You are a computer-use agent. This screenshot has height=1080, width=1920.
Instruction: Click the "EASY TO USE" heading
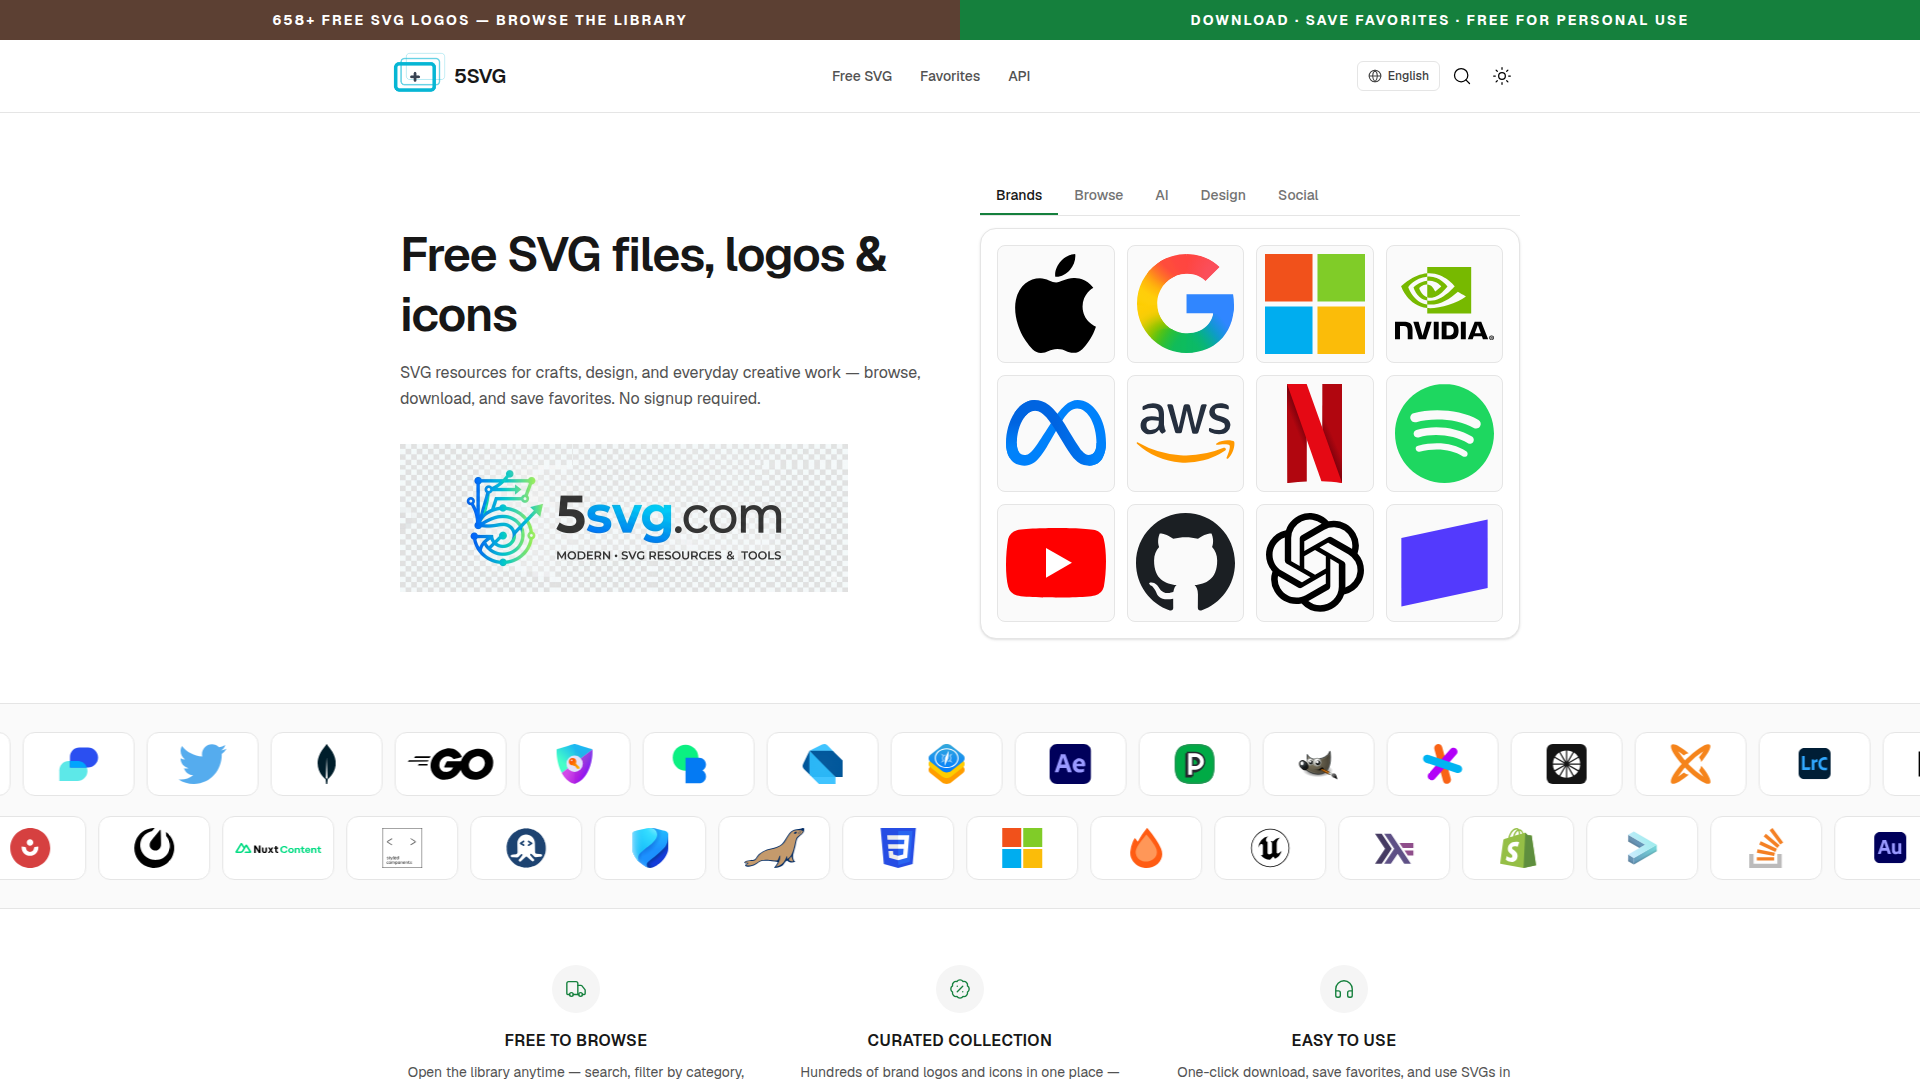1344,1040
